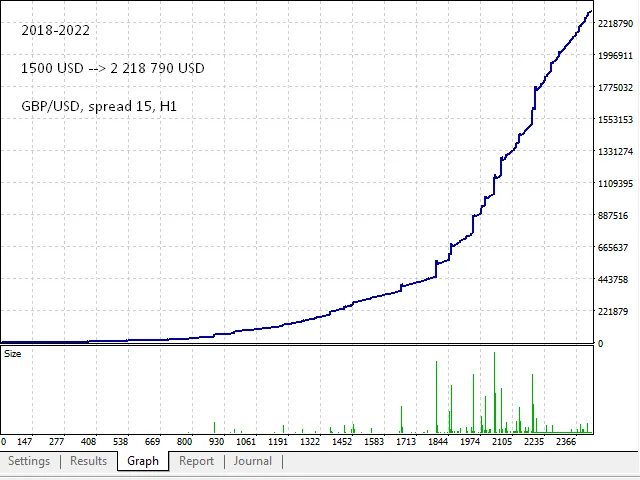Click the trade number 538 on x-axis
The height and width of the screenshot is (480, 640).
tap(120, 442)
